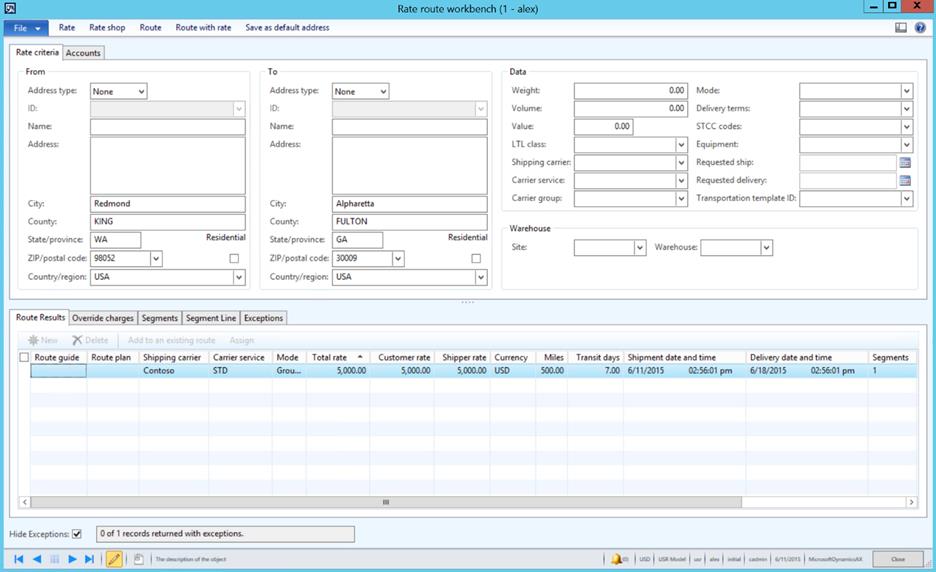This screenshot has width=936, height=572.
Task: Toggle From address Residential checkbox
Action: pos(234,259)
